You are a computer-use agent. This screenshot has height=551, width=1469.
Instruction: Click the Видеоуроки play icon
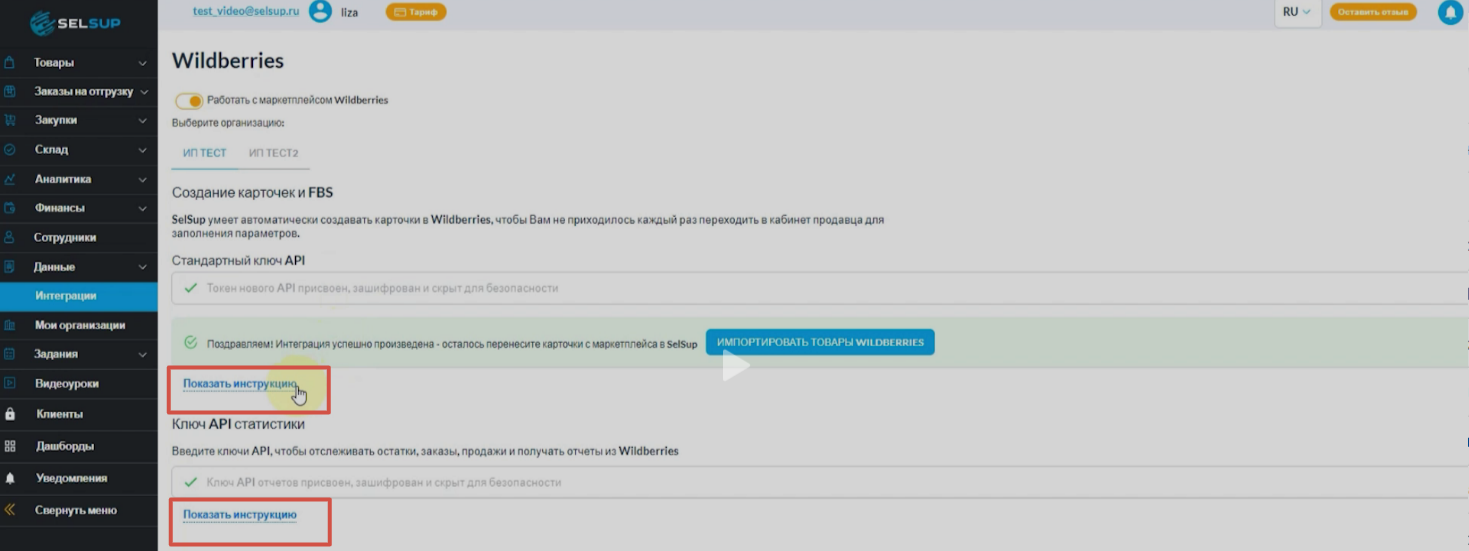point(10,383)
